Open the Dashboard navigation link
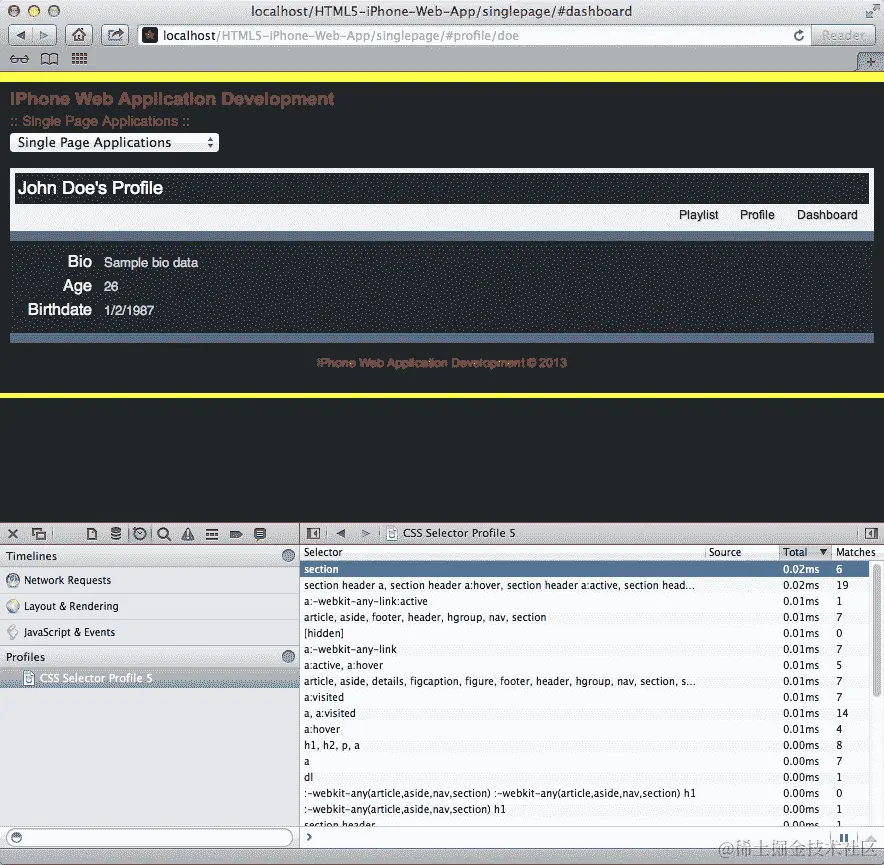 (827, 215)
